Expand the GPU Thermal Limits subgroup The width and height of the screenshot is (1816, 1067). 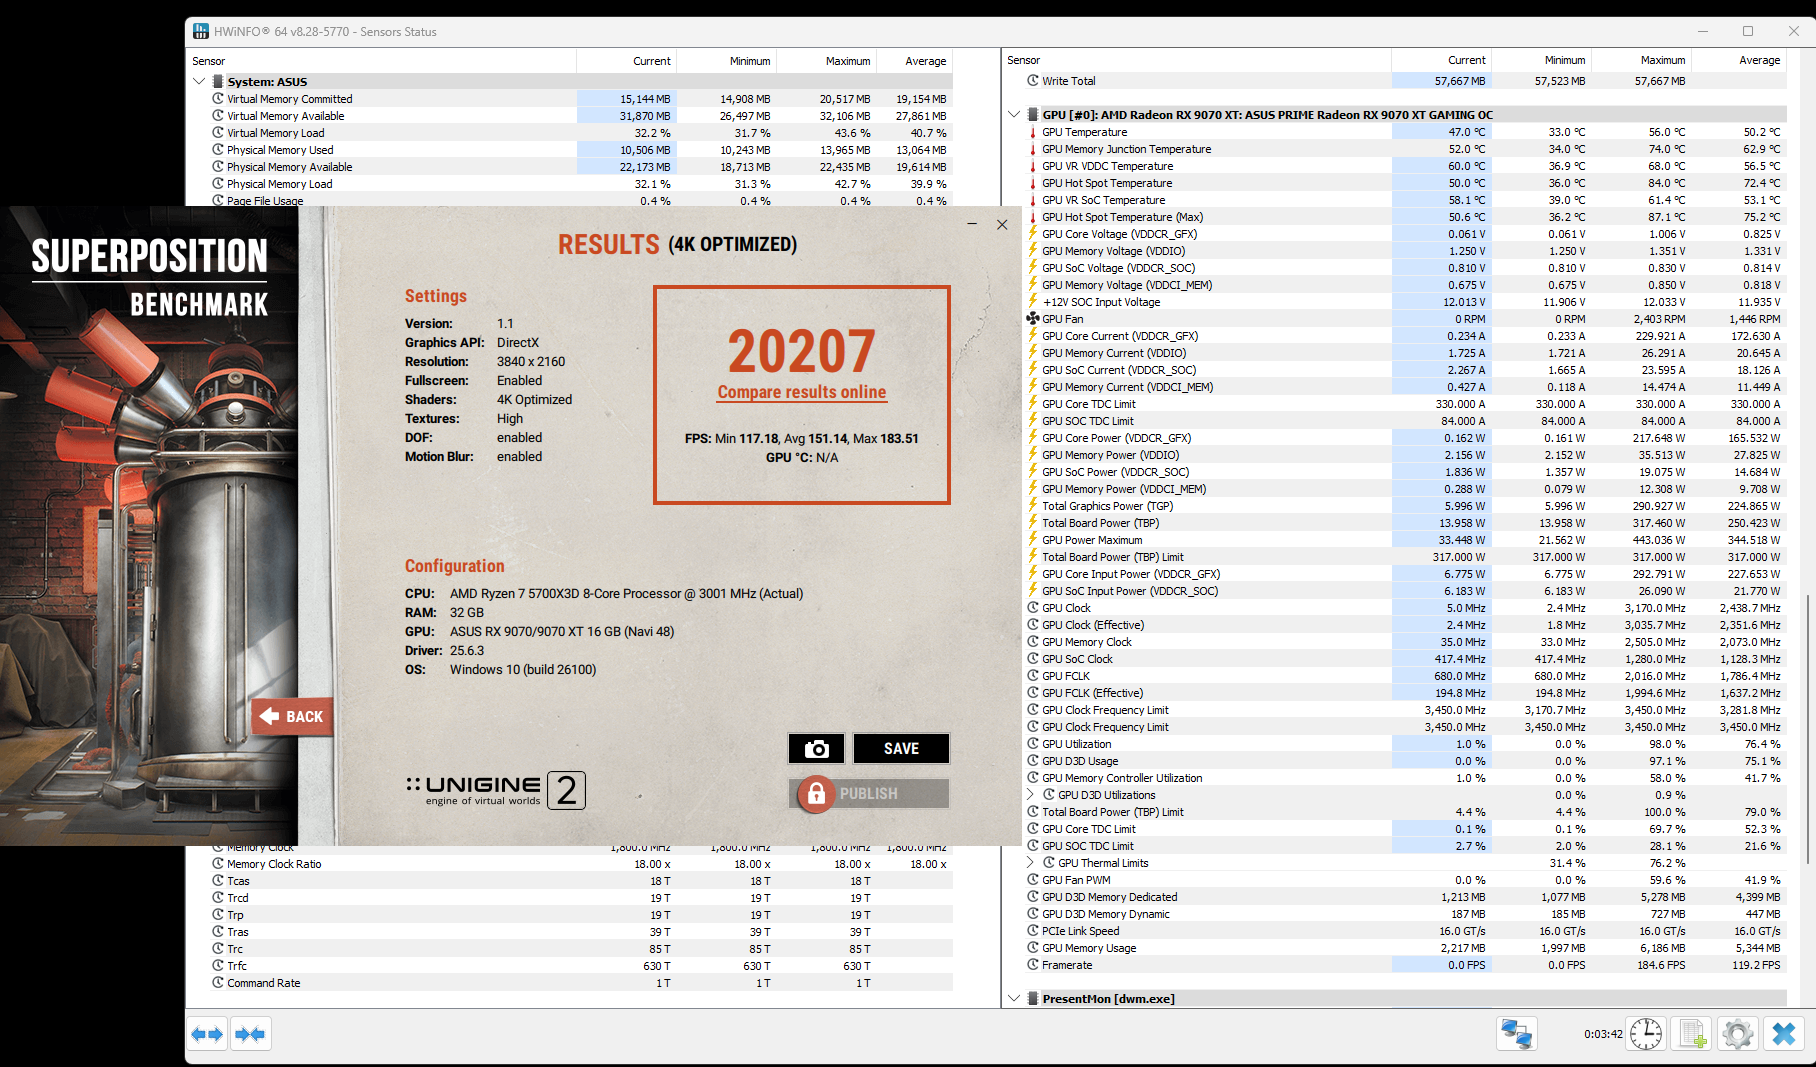[1031, 863]
